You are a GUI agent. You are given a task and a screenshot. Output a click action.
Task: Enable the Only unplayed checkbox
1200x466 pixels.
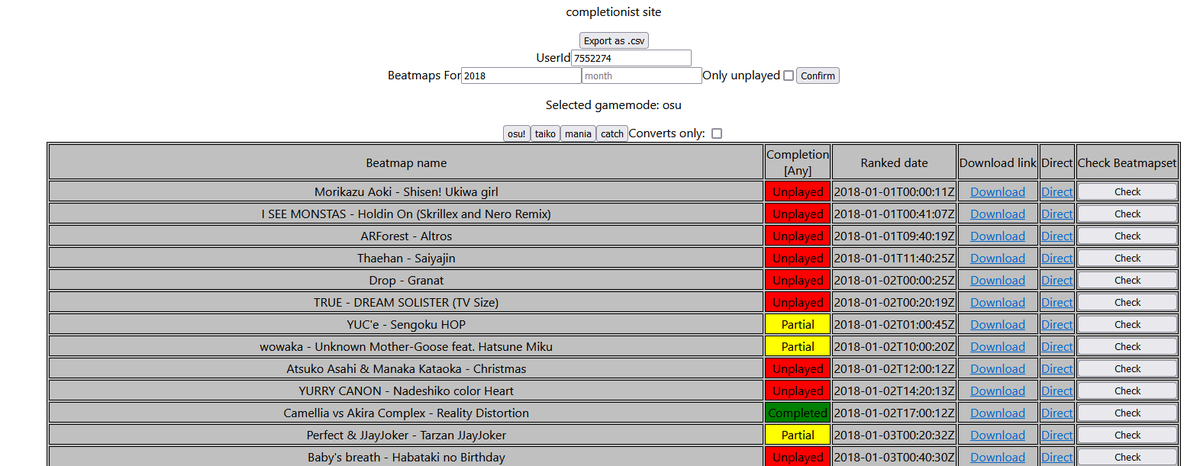(x=788, y=76)
